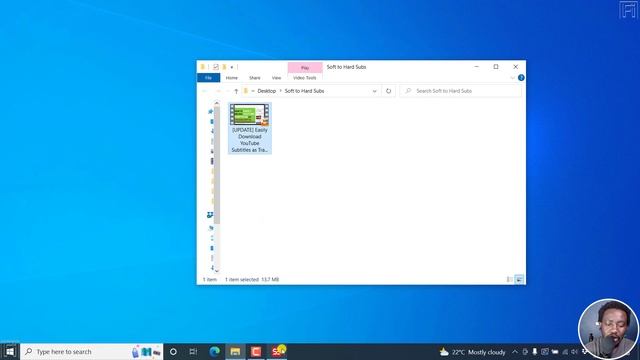Click the folder icon in title bar corner
The image size is (640, 360).
(202, 67)
